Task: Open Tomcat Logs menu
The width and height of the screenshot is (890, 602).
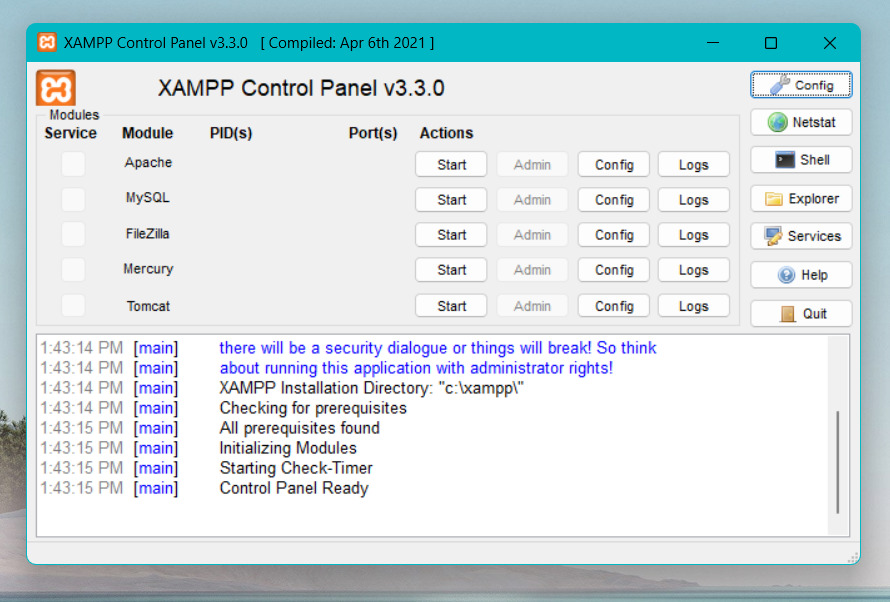Action: click(x=694, y=306)
